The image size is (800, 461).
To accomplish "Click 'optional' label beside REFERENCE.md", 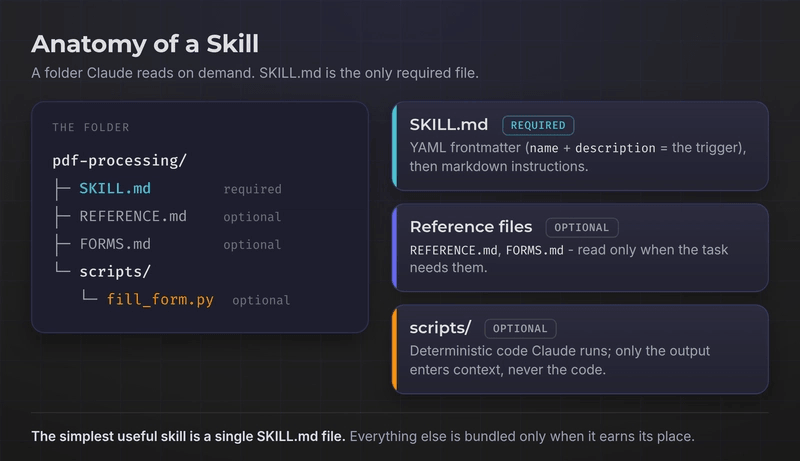I will [x=252, y=217].
